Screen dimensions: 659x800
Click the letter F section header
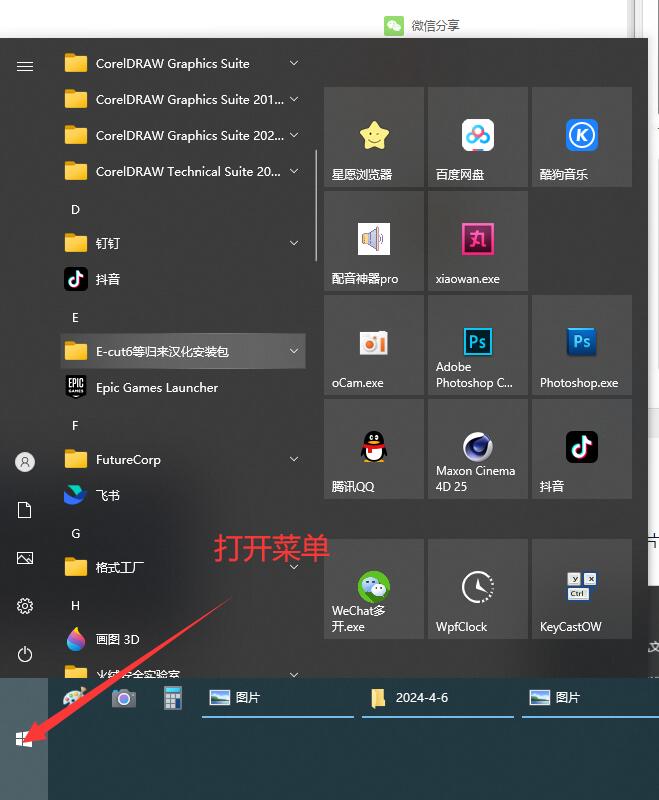pyautogui.click(x=75, y=426)
